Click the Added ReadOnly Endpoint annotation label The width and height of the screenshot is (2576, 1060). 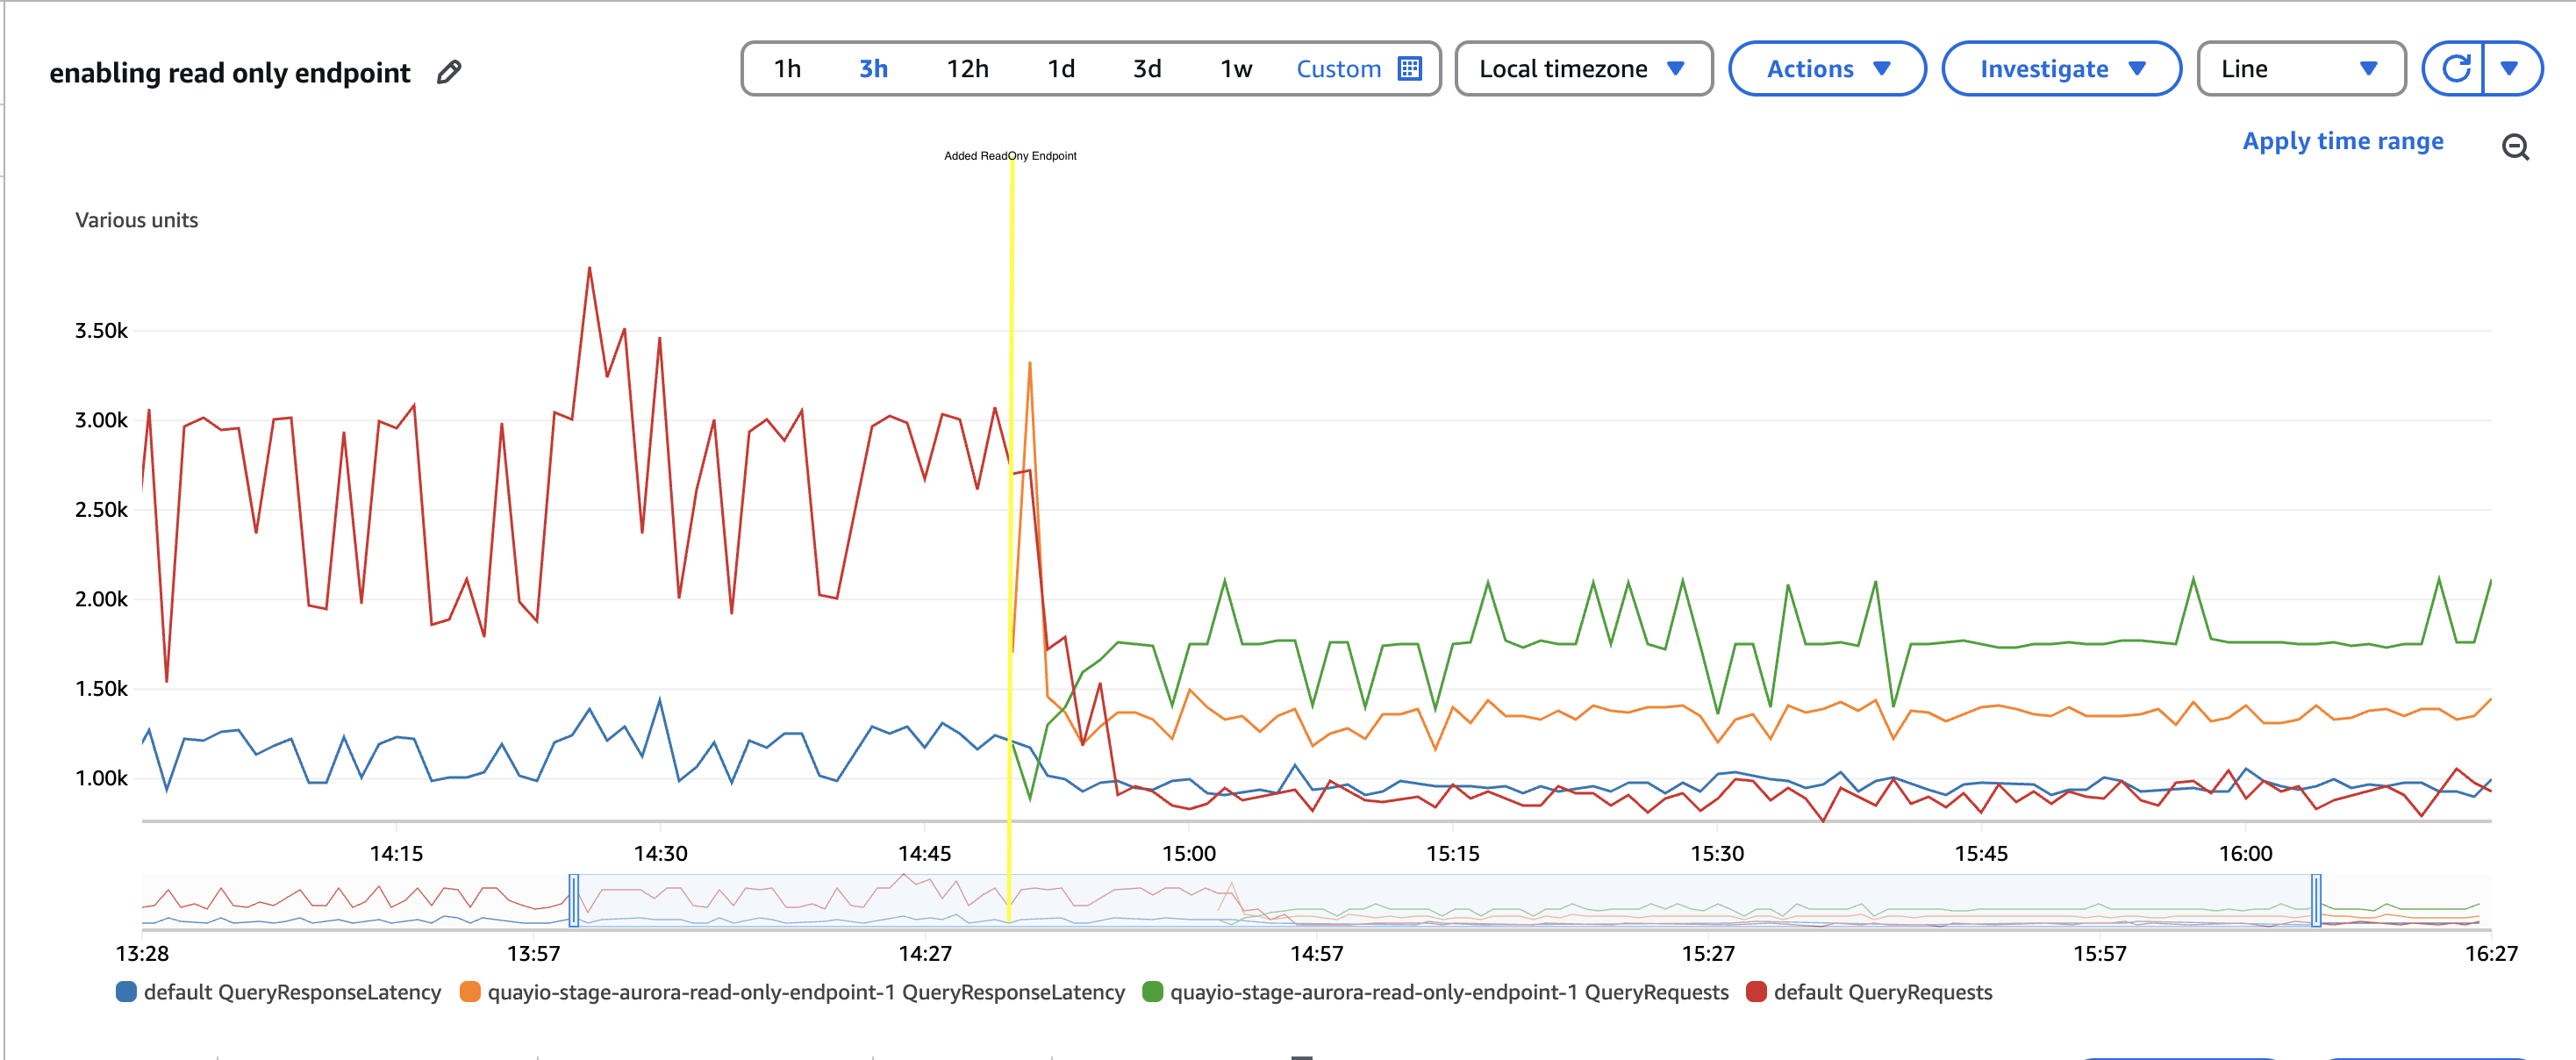1010,156
